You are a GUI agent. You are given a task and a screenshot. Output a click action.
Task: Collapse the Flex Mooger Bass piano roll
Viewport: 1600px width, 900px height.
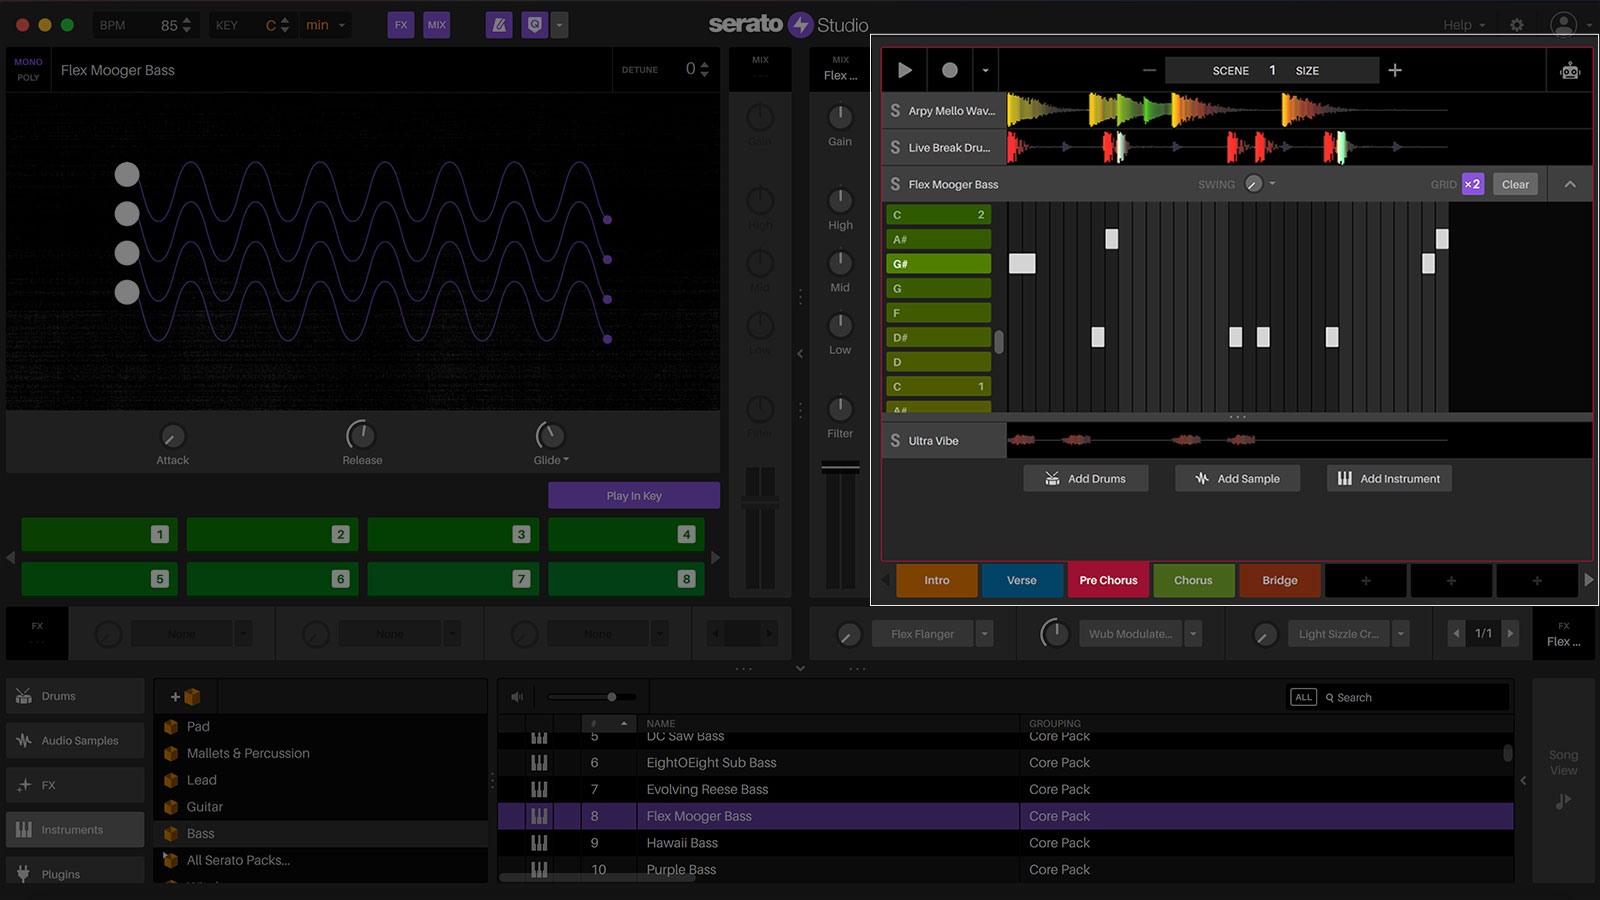(x=1570, y=184)
